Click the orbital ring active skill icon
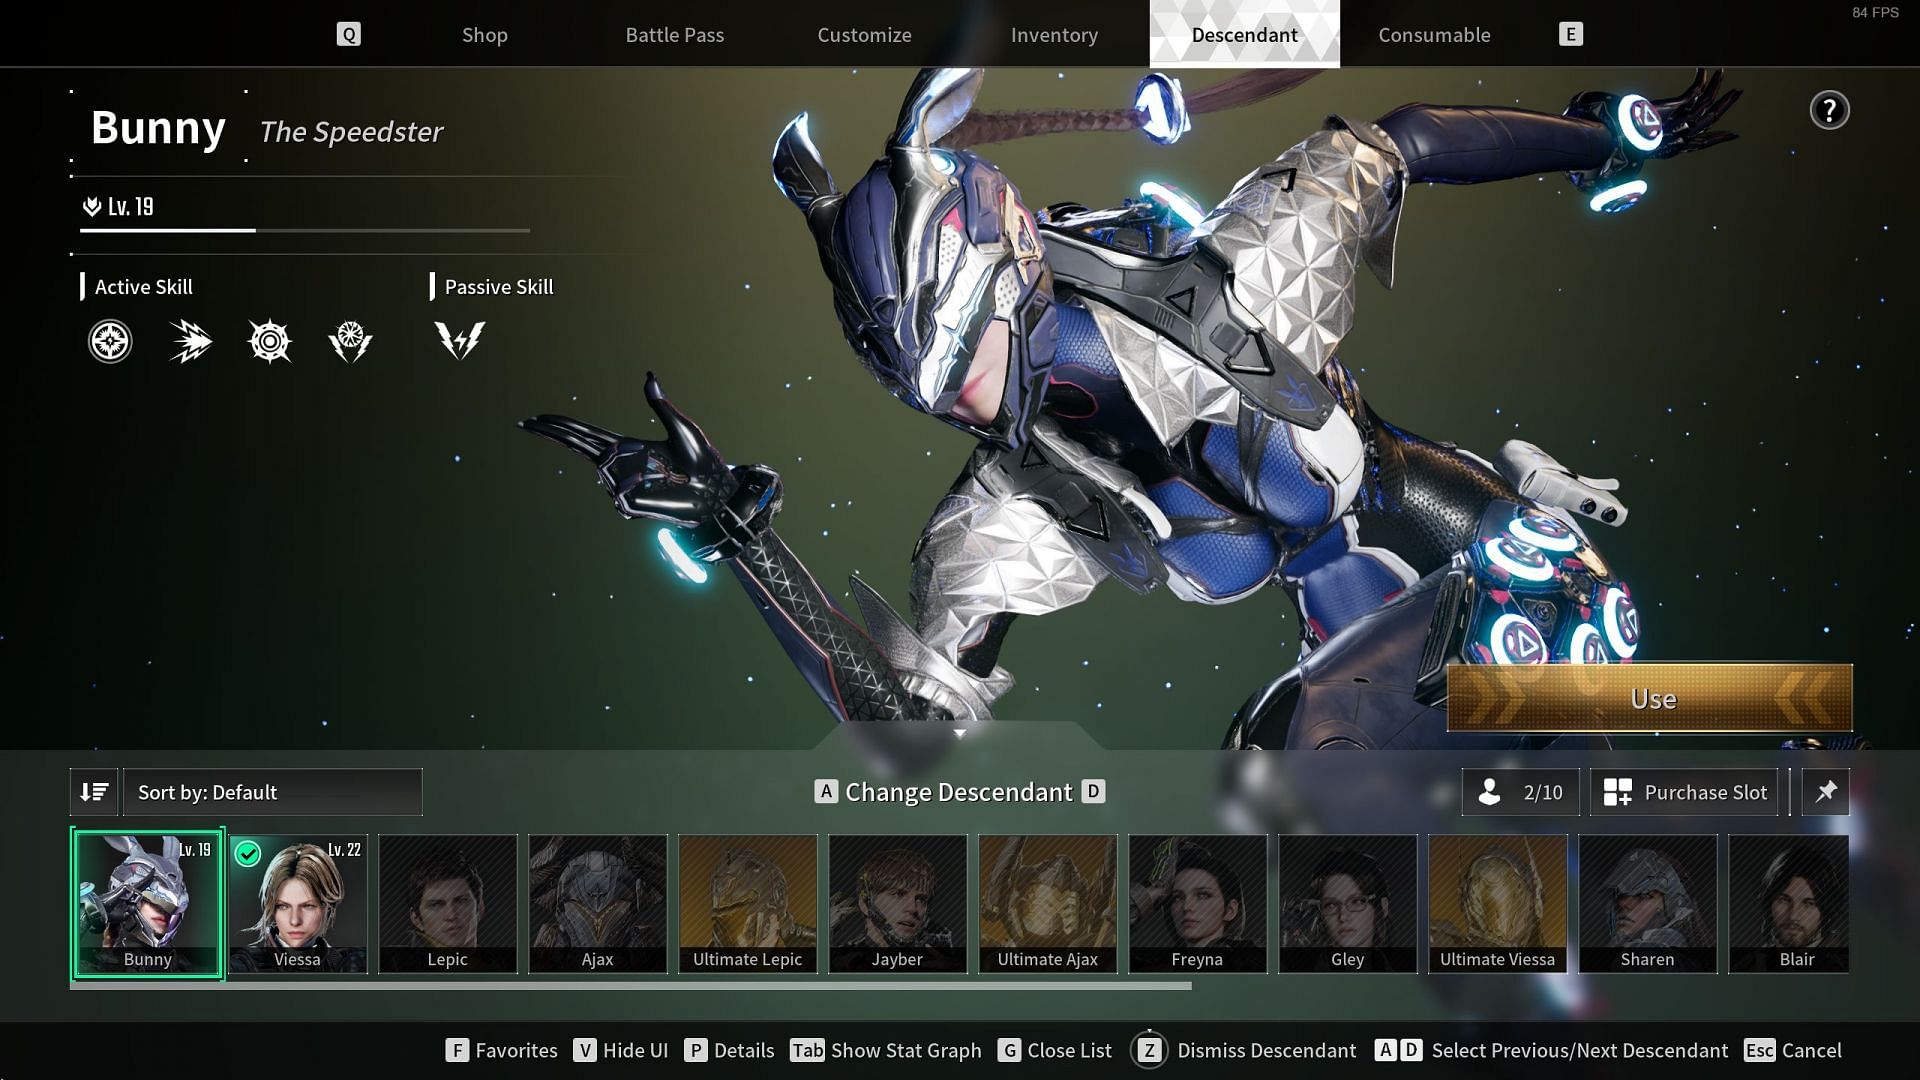This screenshot has width=1920, height=1080. click(x=270, y=340)
